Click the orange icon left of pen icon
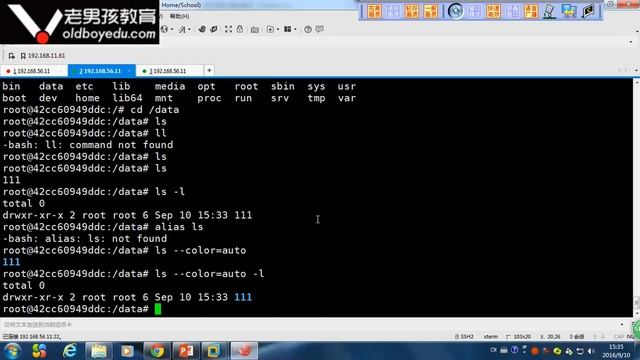Viewport: 640px width, 360px height. click(531, 11)
